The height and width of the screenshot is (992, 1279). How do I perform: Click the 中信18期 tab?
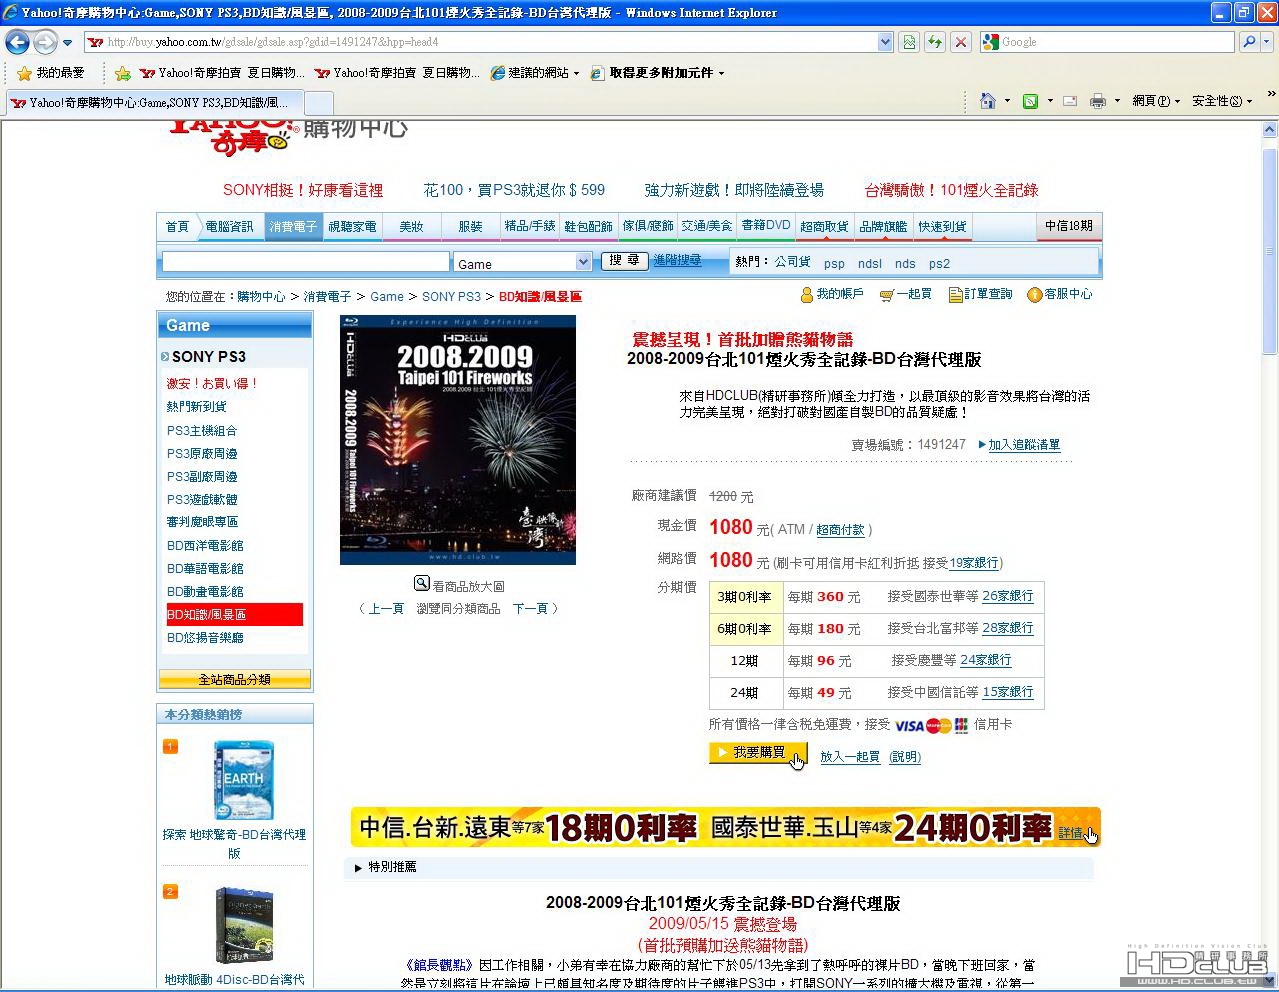click(1069, 226)
